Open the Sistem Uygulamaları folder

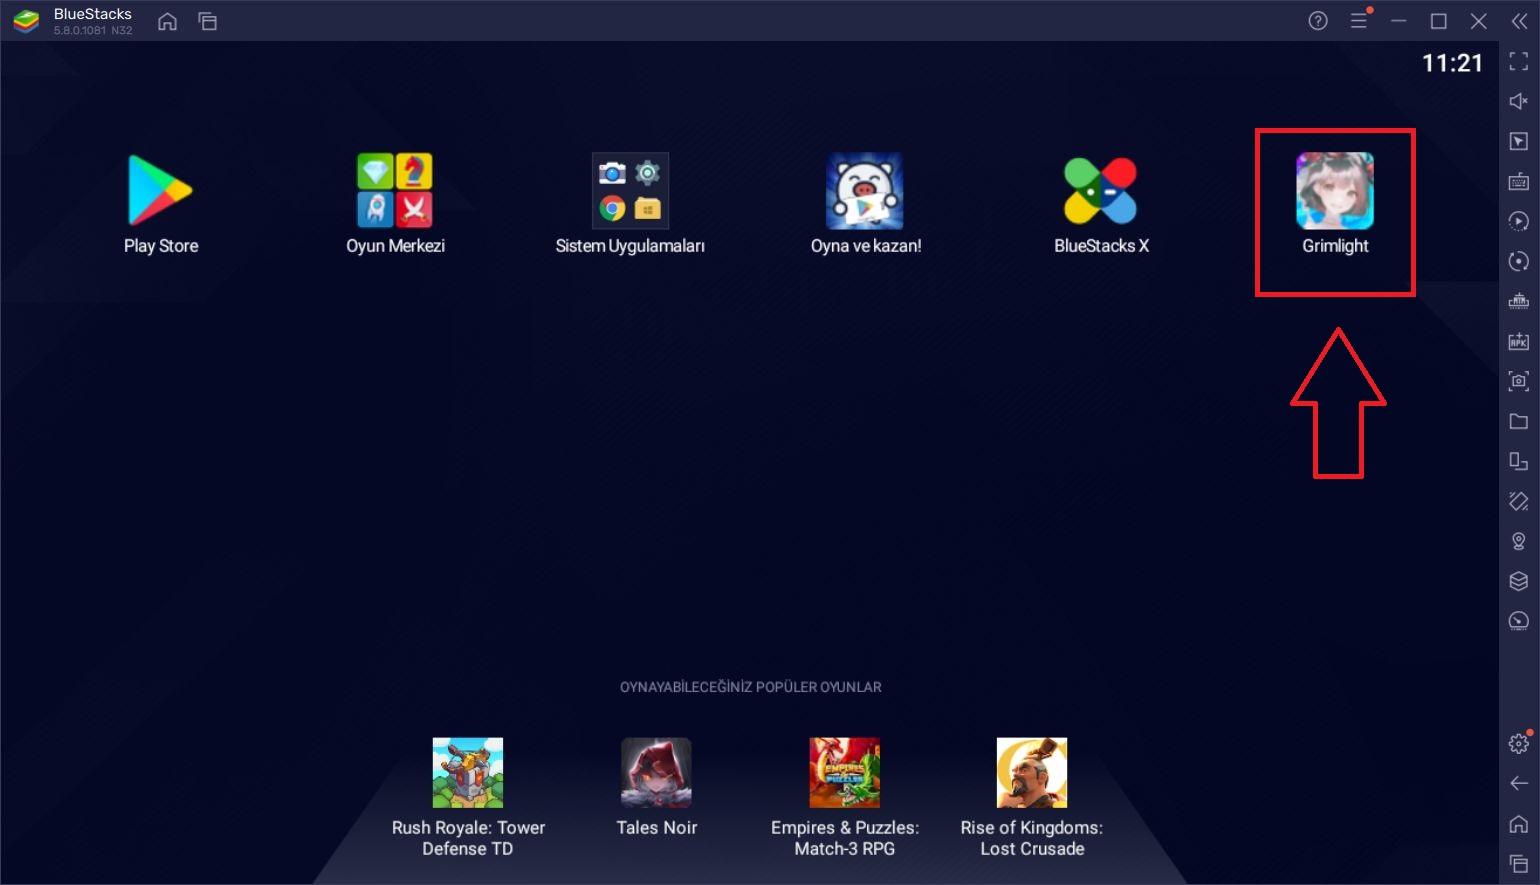[x=630, y=191]
